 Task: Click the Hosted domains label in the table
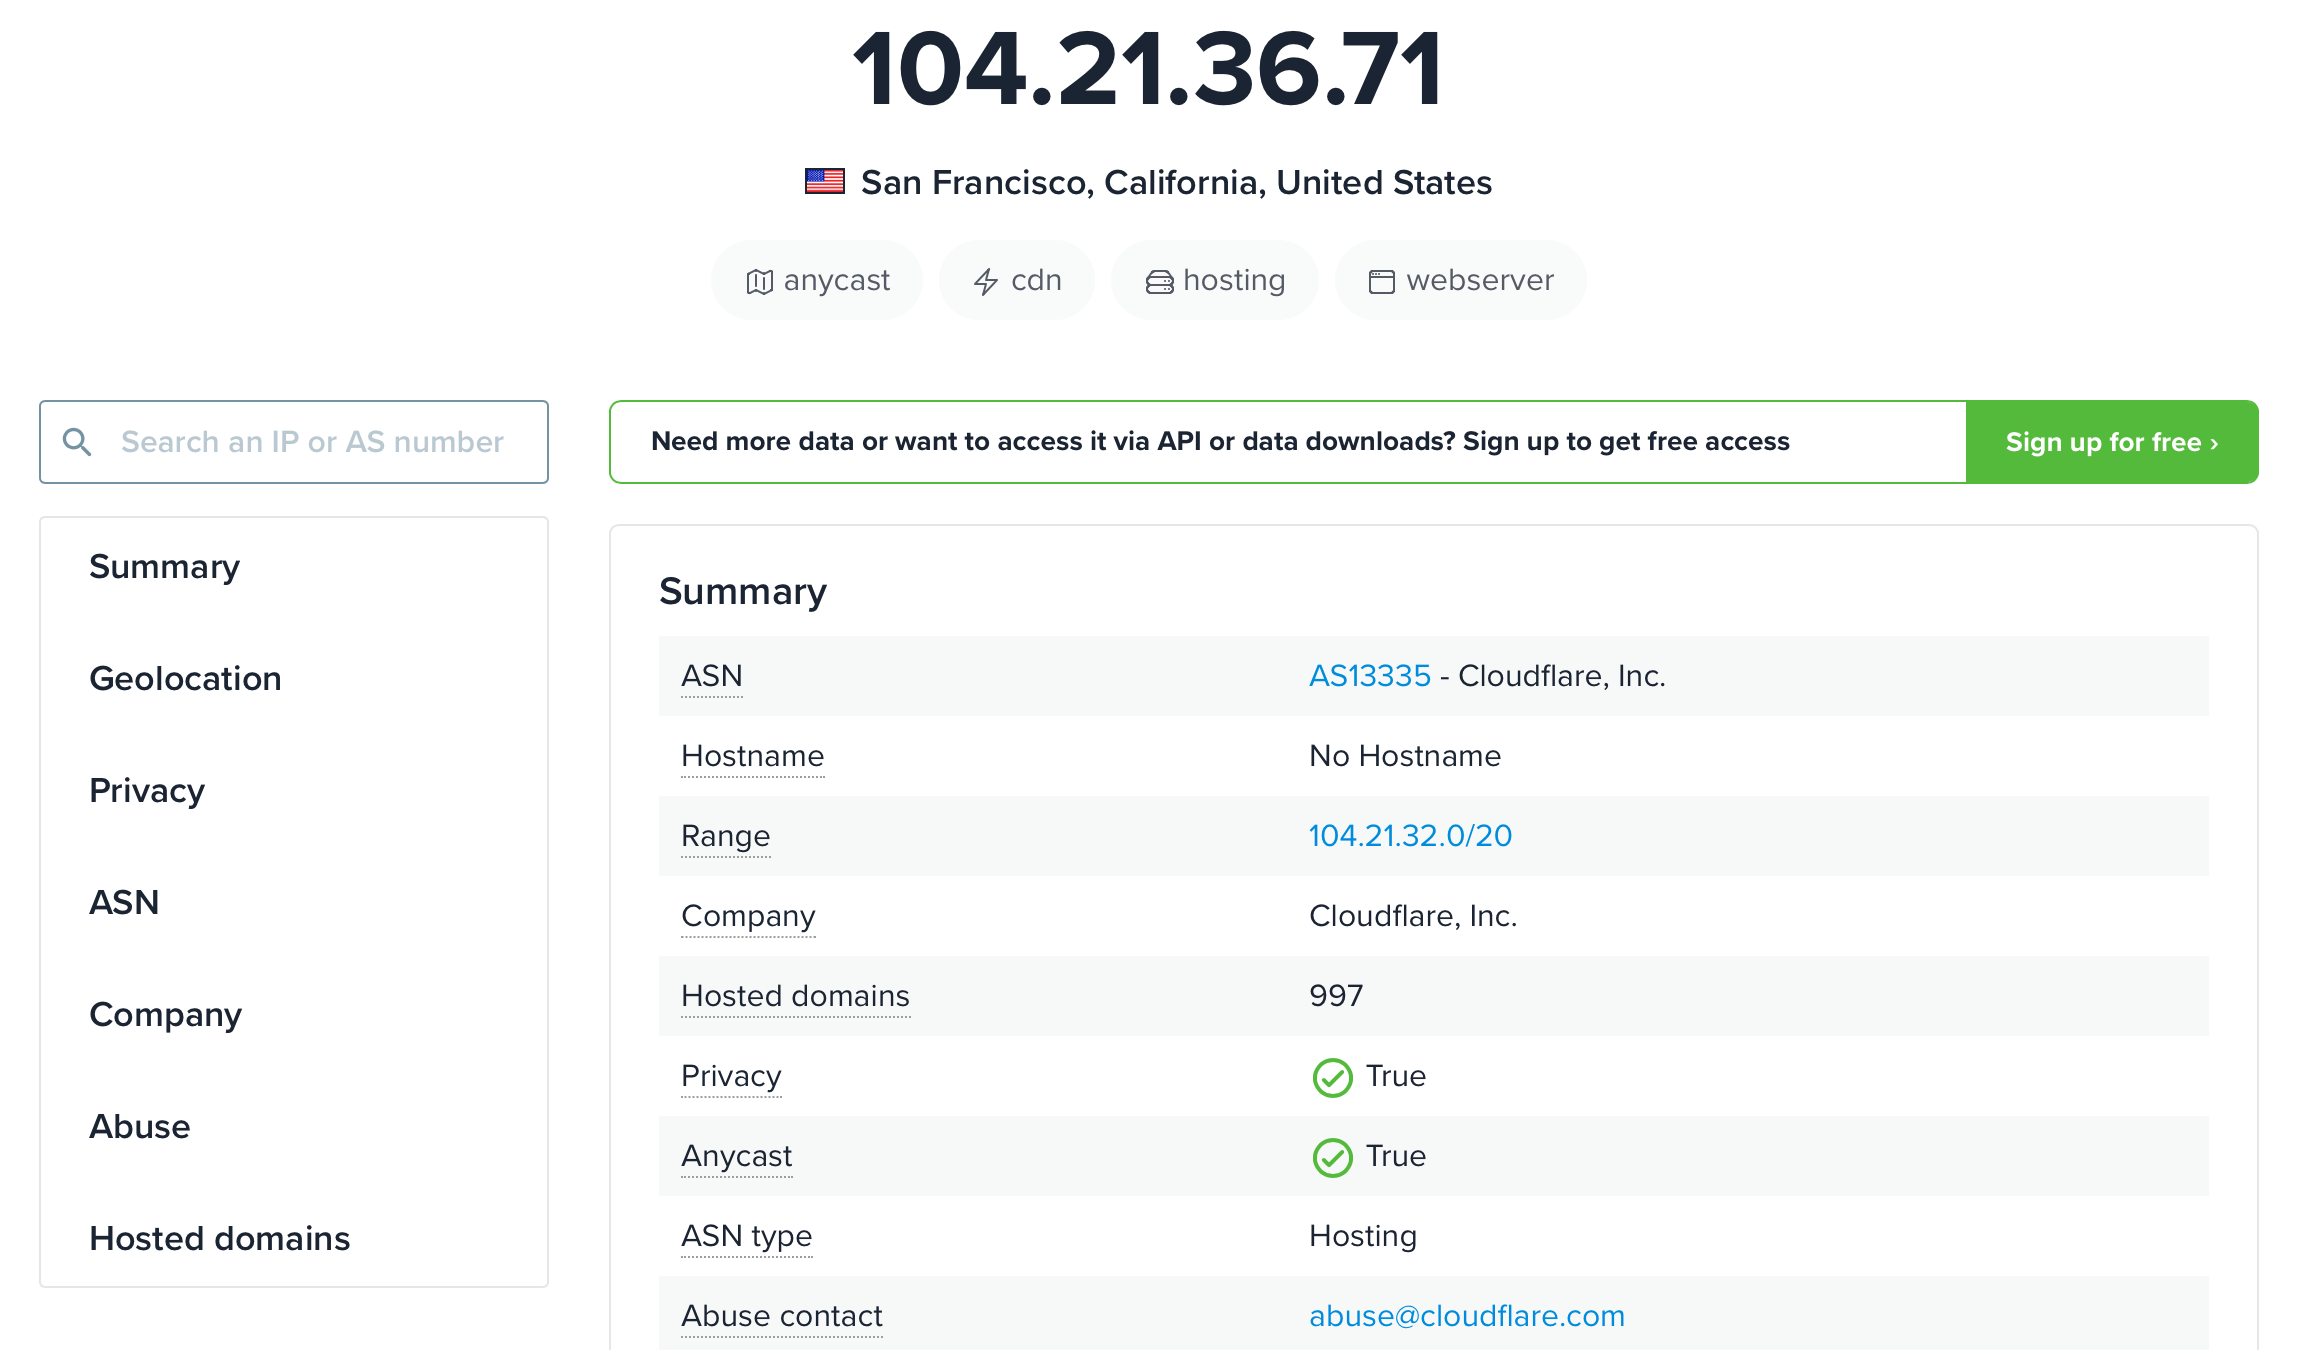795,996
